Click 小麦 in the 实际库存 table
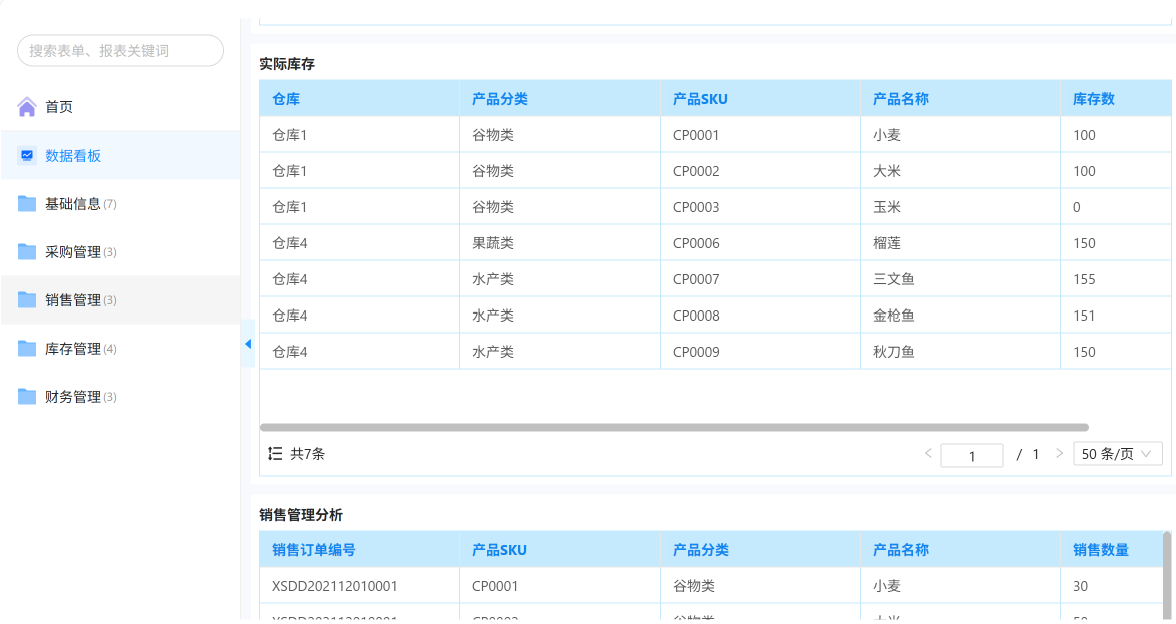 pos(960,135)
